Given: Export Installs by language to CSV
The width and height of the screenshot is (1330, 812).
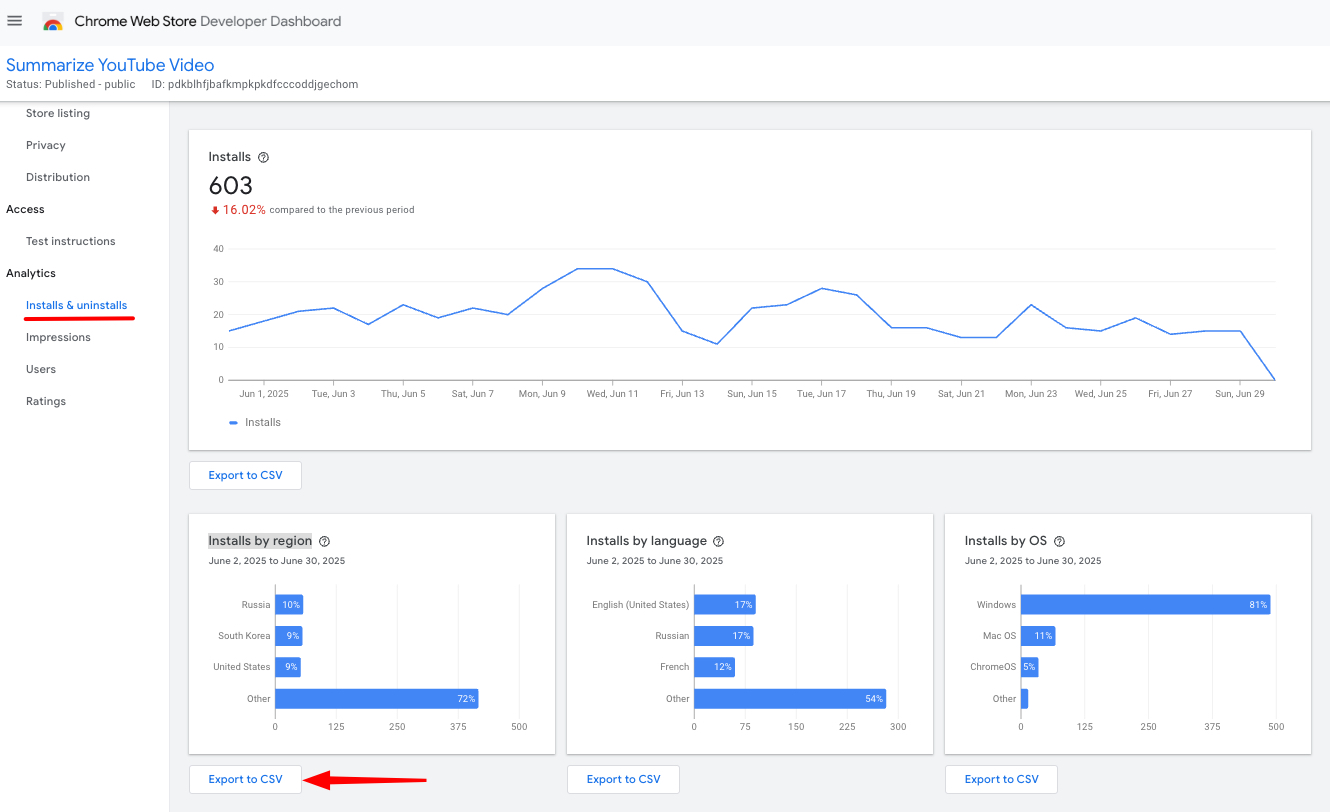Looking at the screenshot, I should [x=623, y=779].
